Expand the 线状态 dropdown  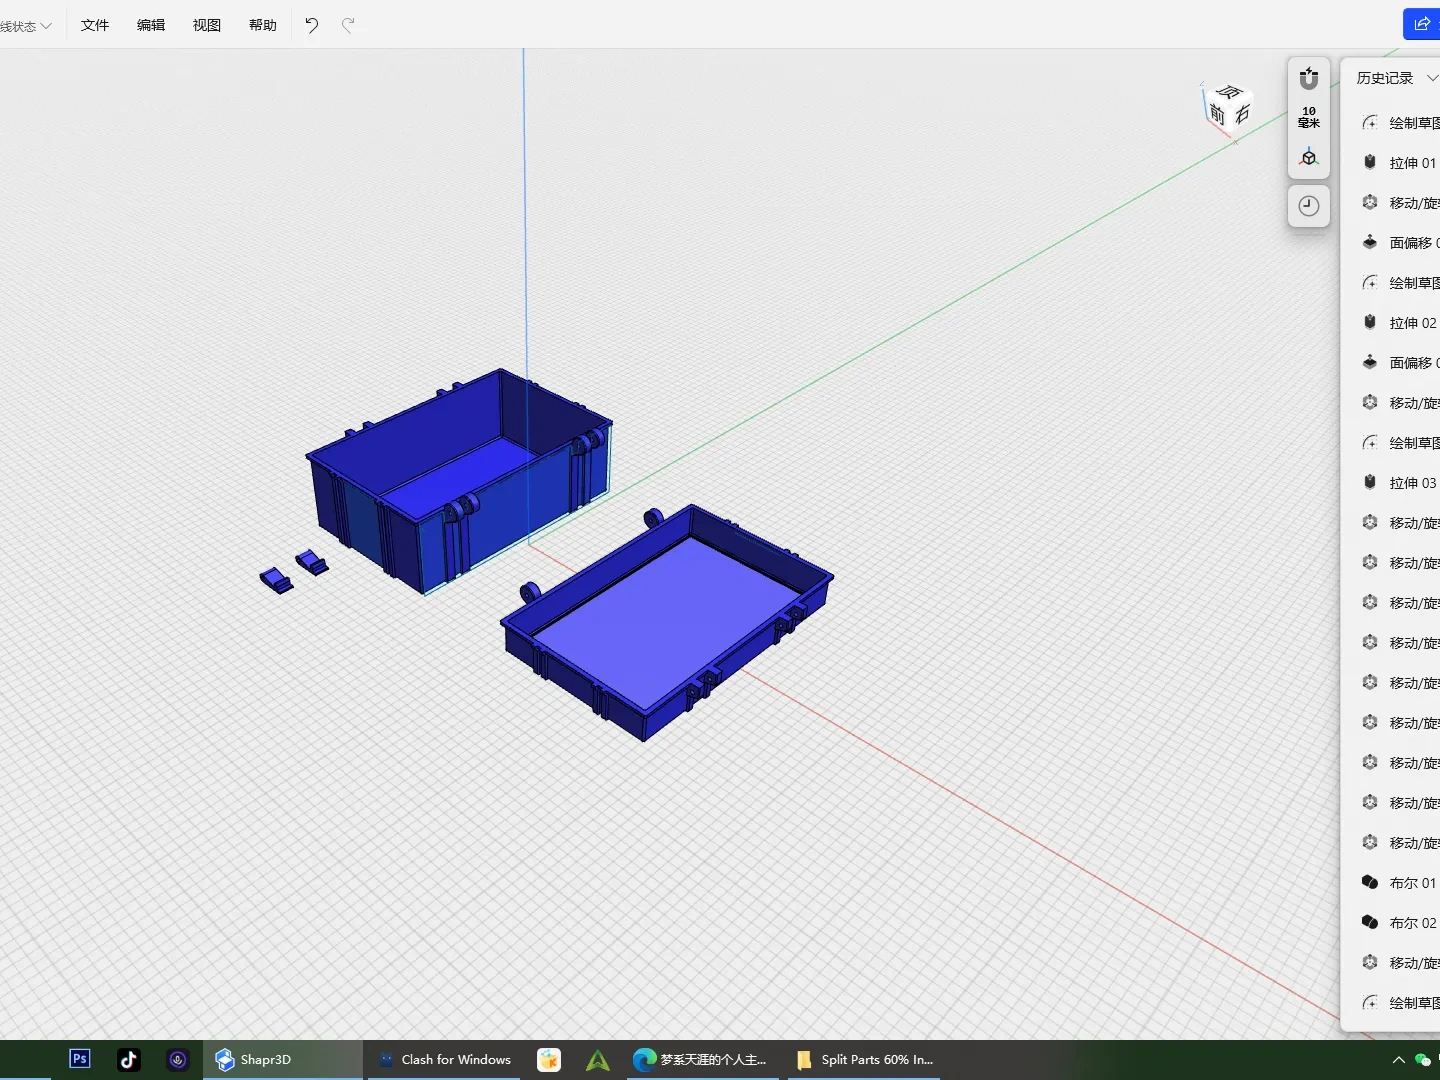coord(26,26)
